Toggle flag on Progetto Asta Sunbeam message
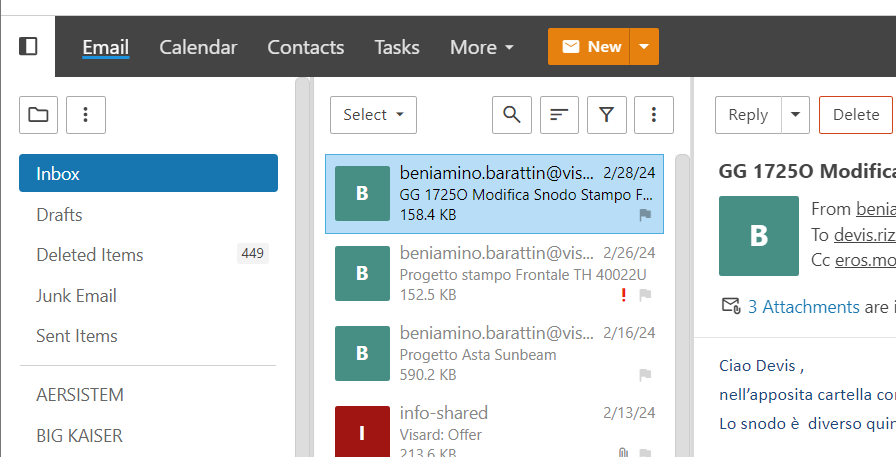Screen dimensions: 896x457 pyautogui.click(x=645, y=375)
